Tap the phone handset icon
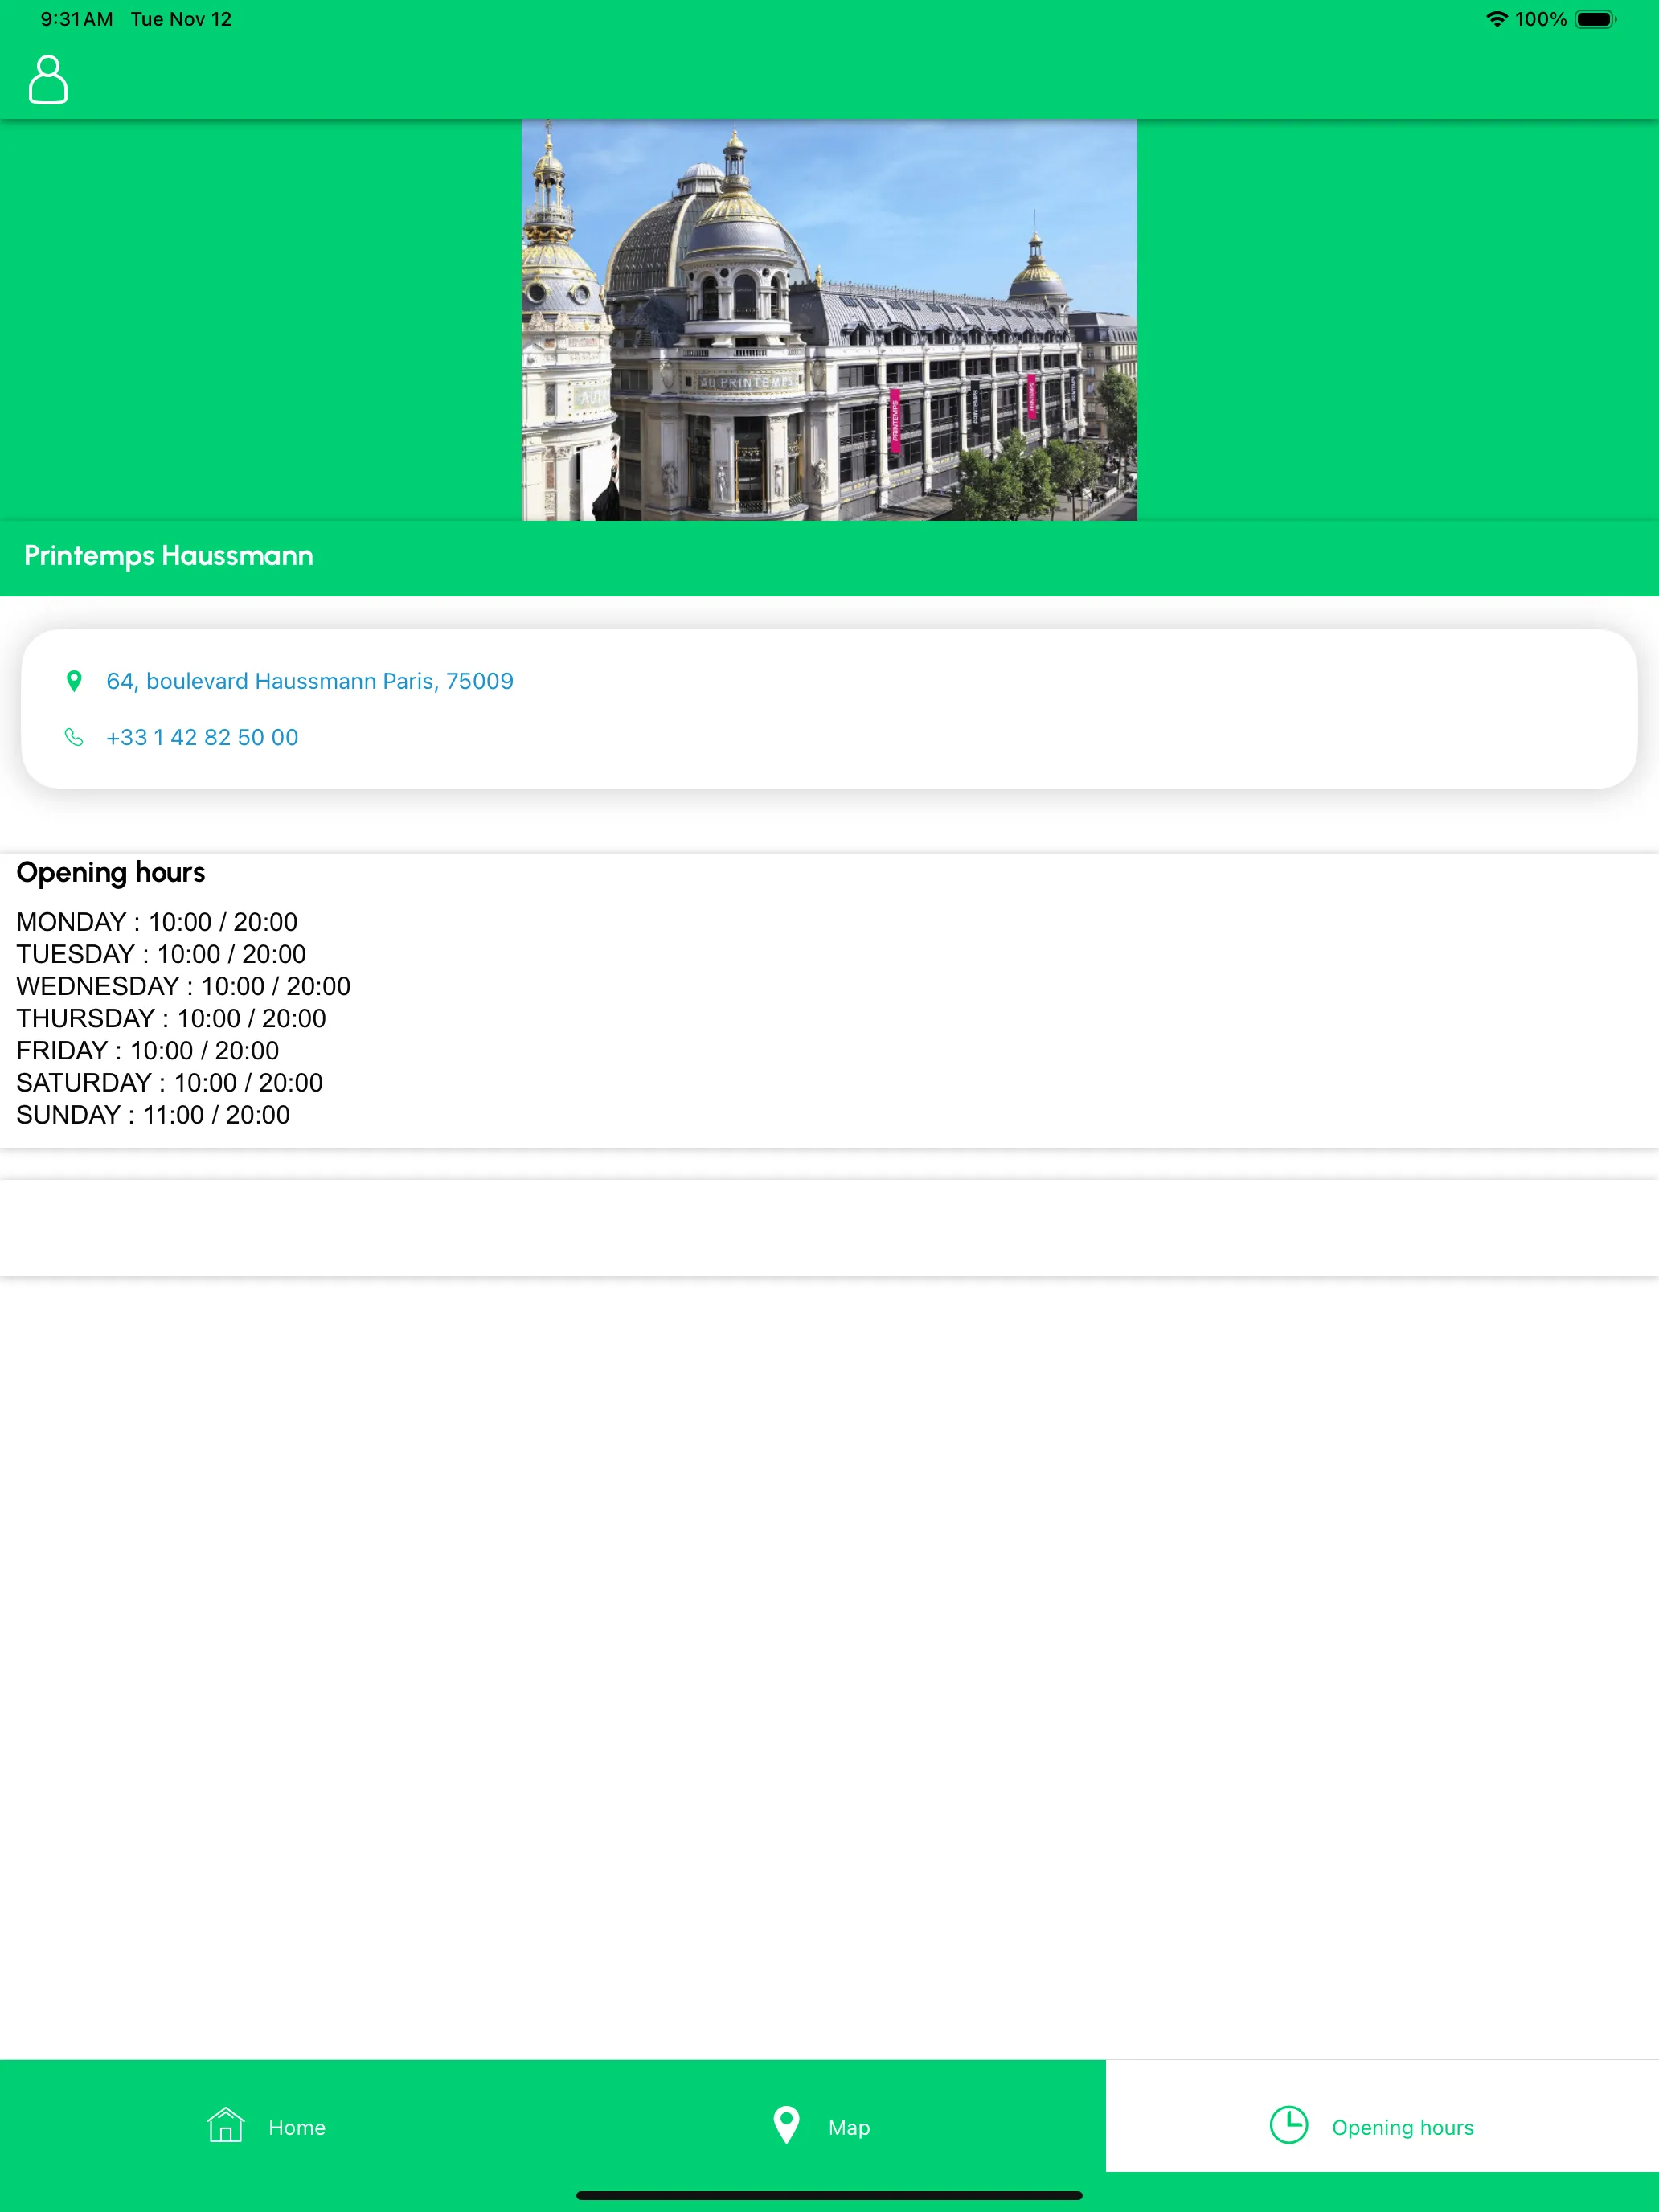Viewport: 1659px width, 2212px height. click(x=74, y=737)
